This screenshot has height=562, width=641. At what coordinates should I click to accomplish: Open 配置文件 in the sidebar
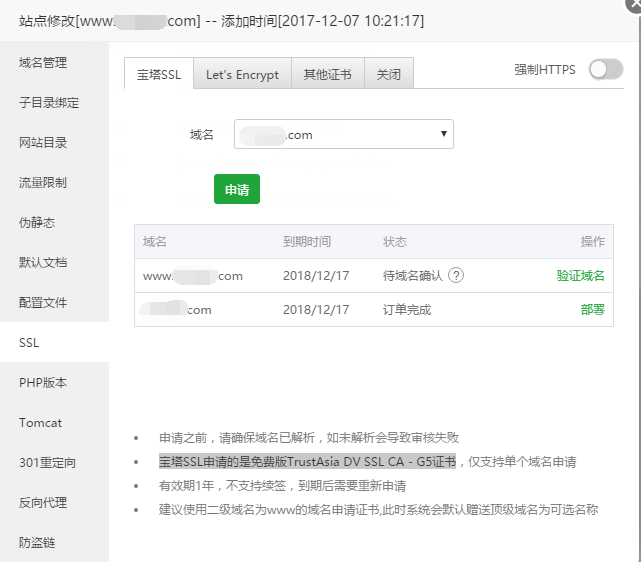click(x=54, y=302)
